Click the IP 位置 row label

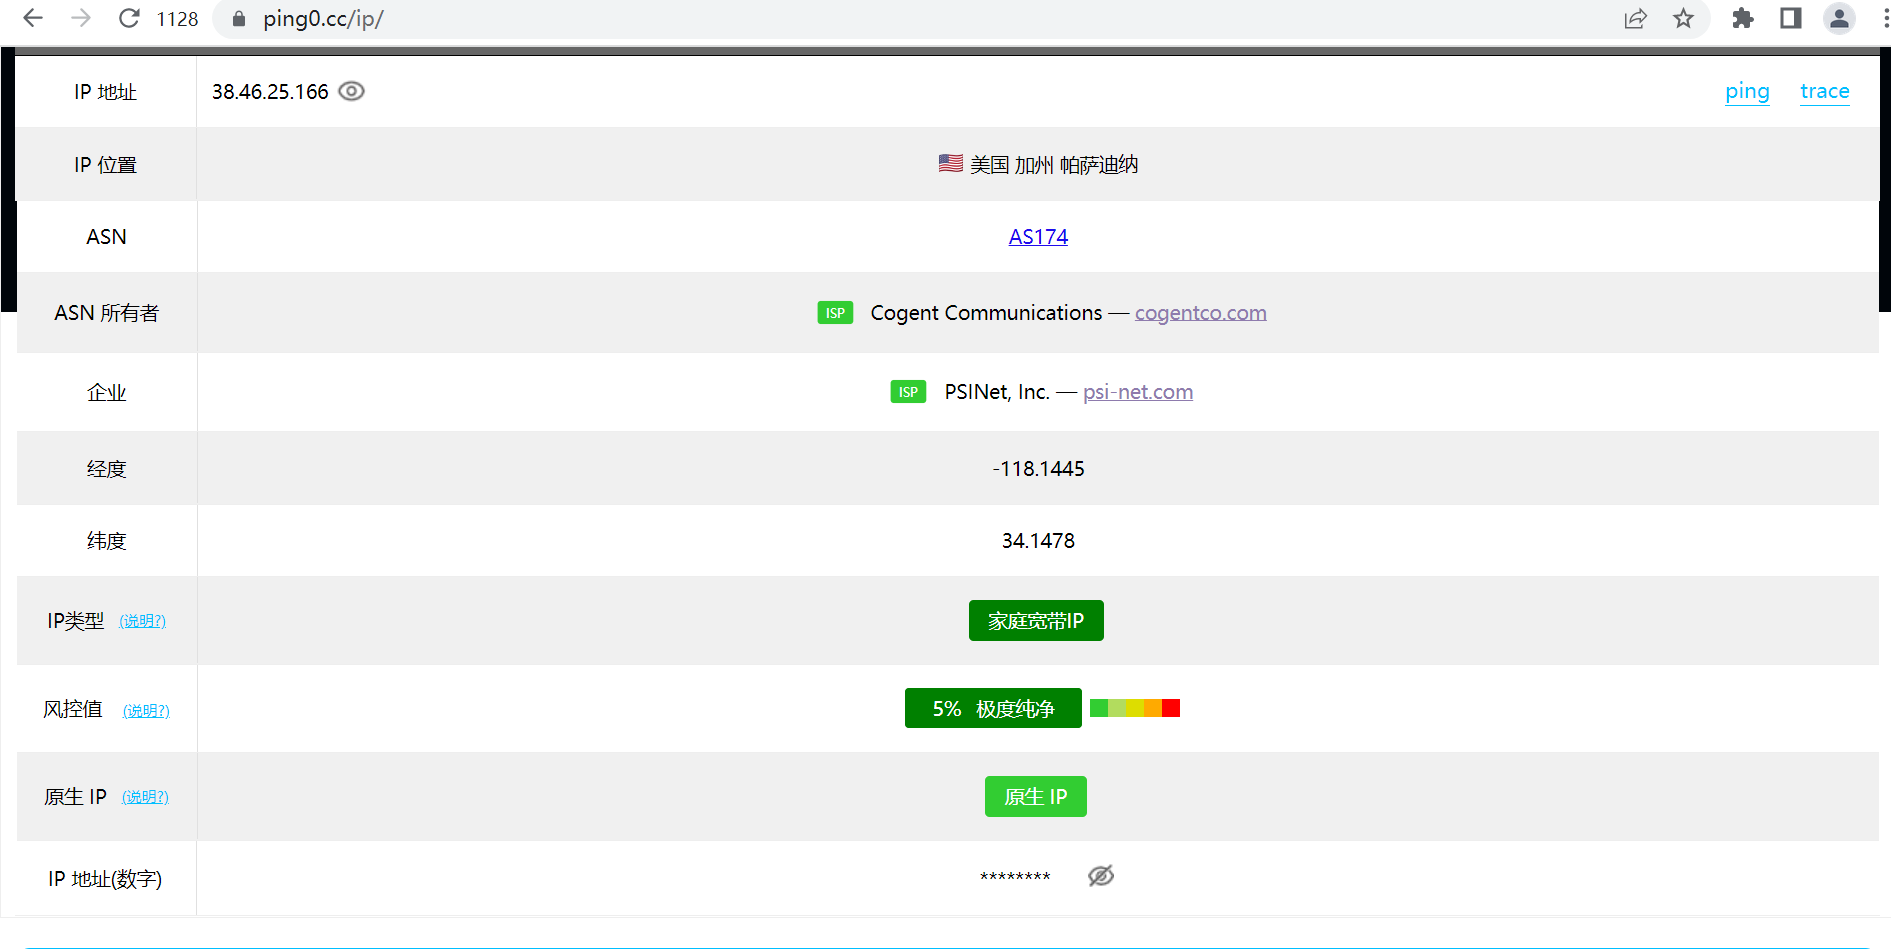(x=105, y=165)
